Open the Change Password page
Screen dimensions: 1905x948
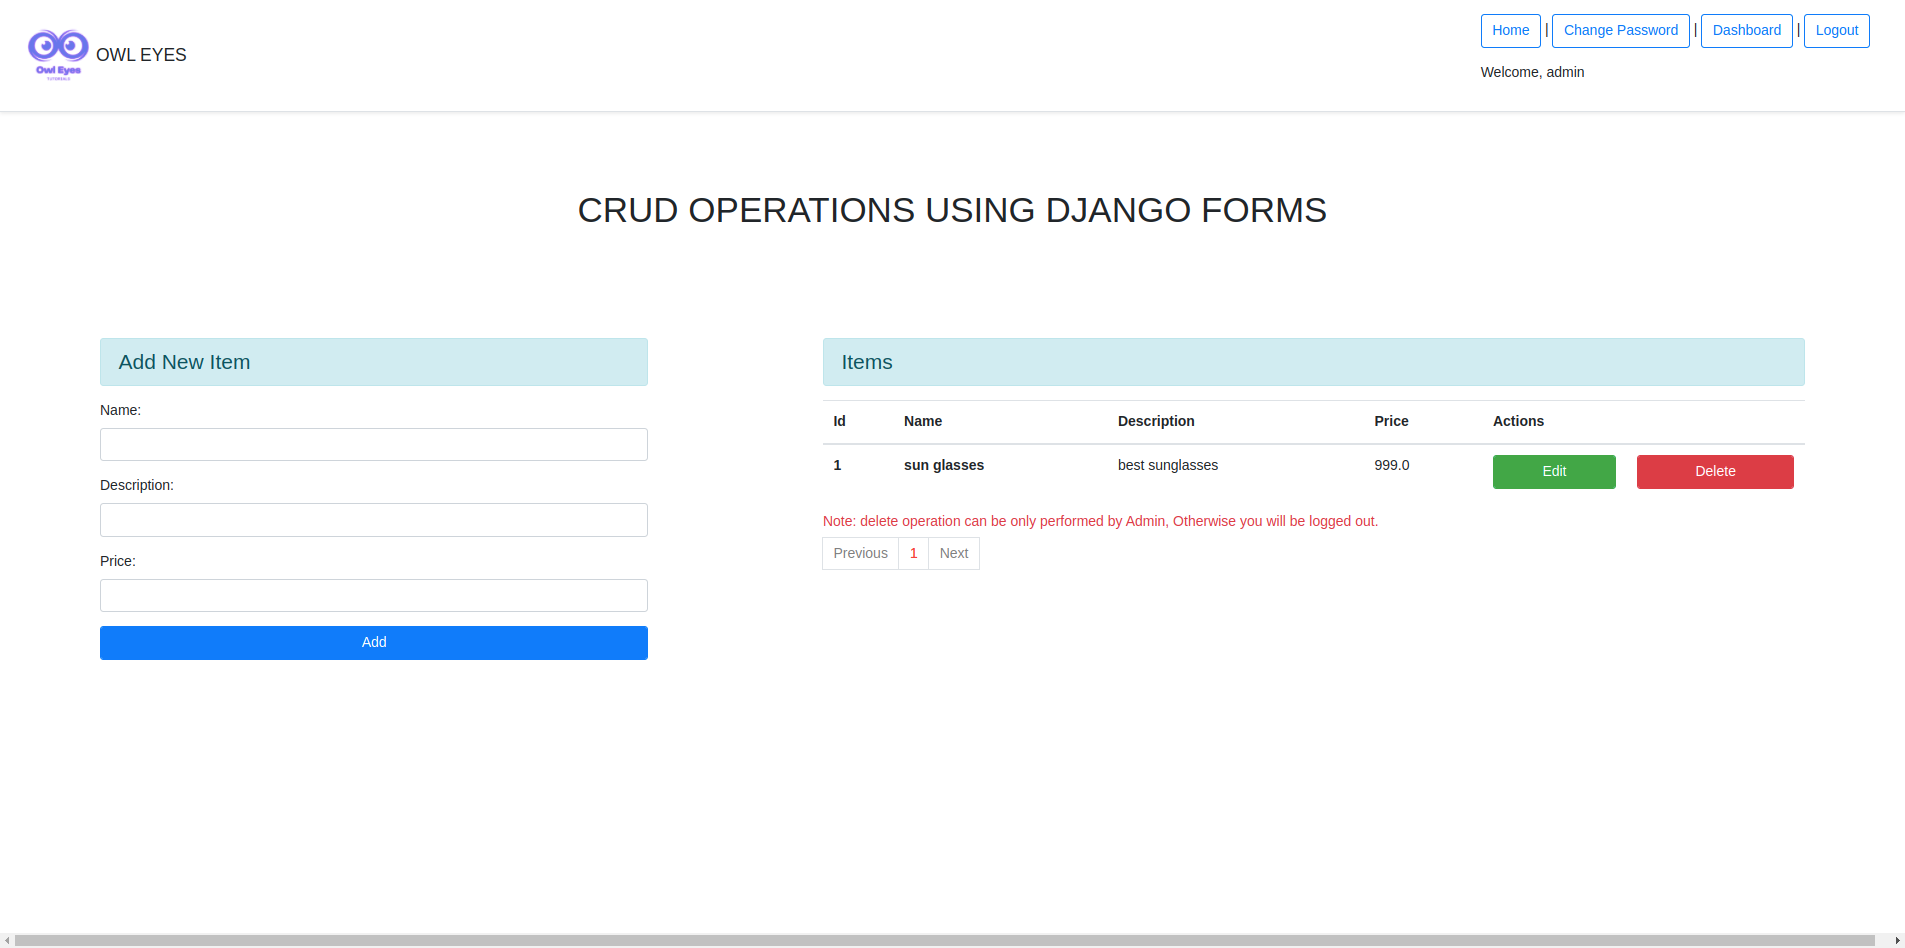point(1620,31)
